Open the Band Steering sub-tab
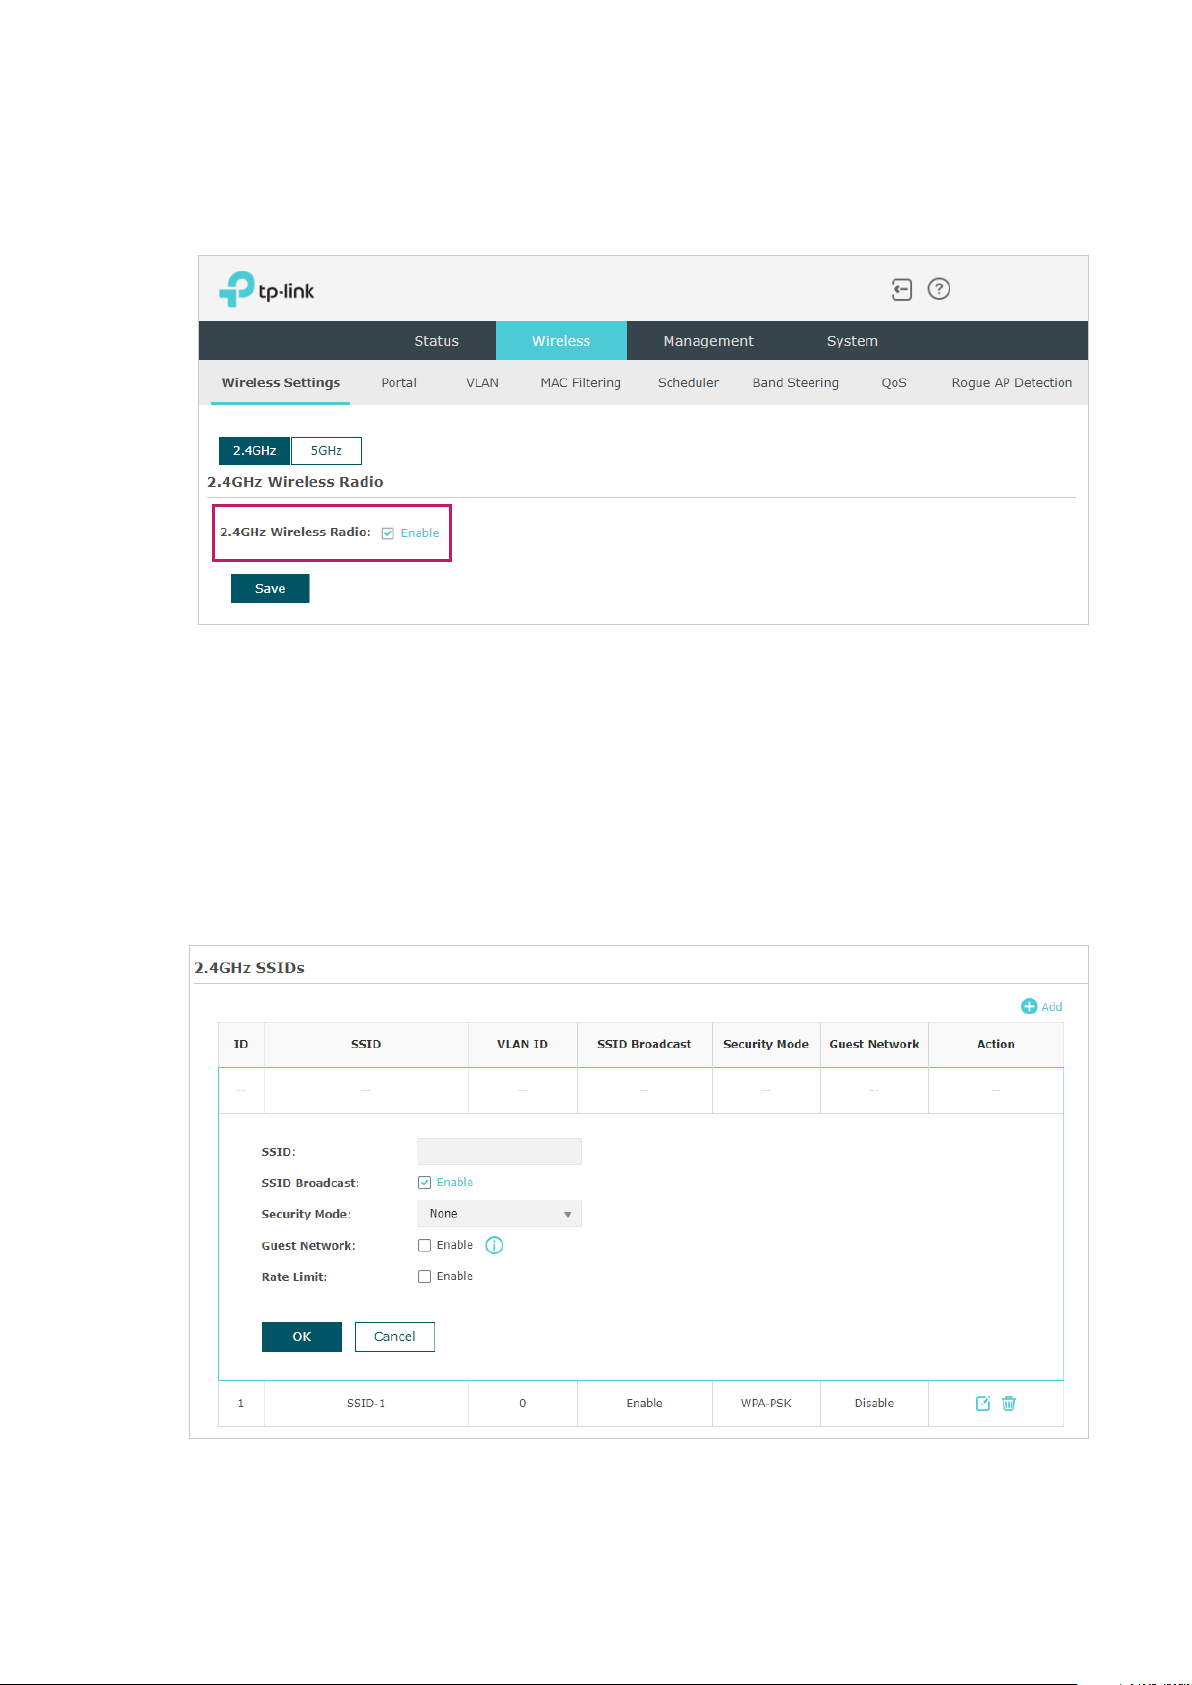Viewport: 1192px width, 1685px height. coord(795,383)
